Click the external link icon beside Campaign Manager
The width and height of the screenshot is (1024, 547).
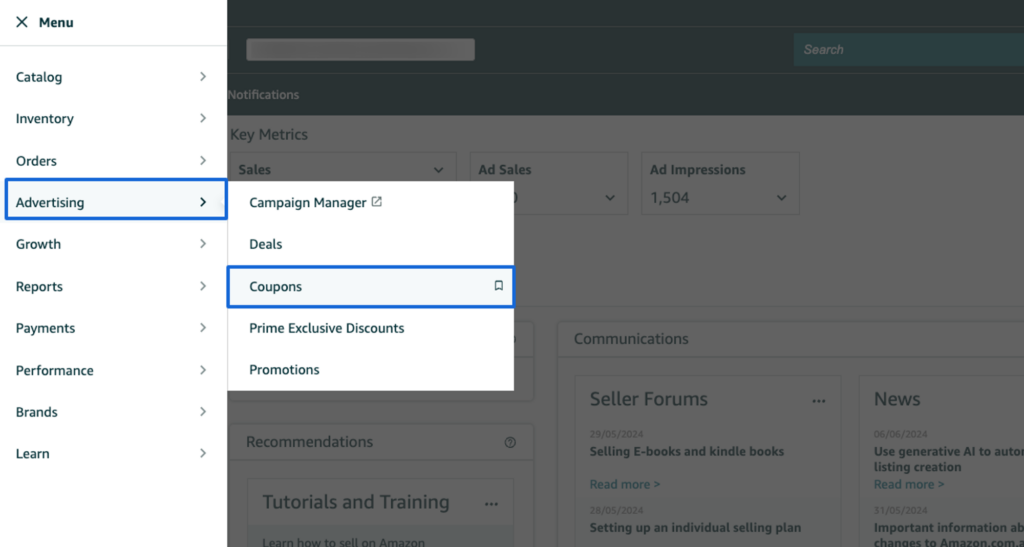[377, 202]
